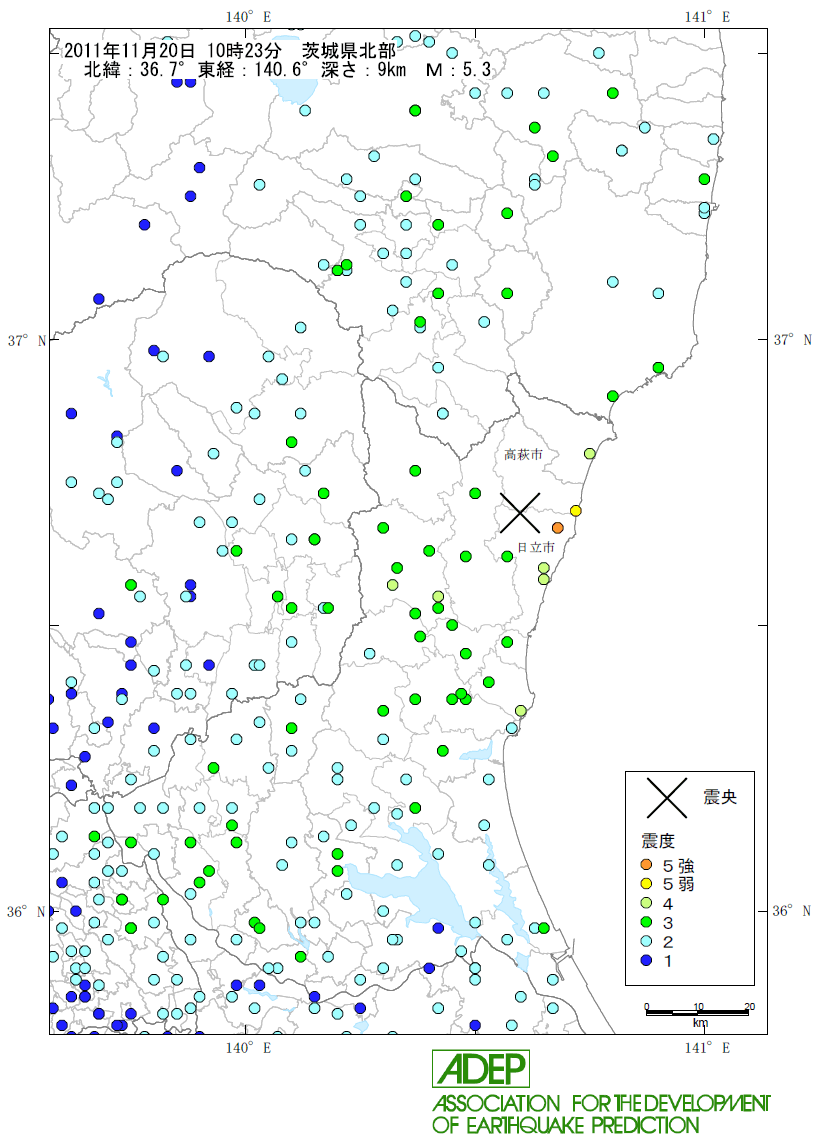Click the date line 2011年11月20日 10時23分
The image size is (817, 1140).
(x=172, y=51)
